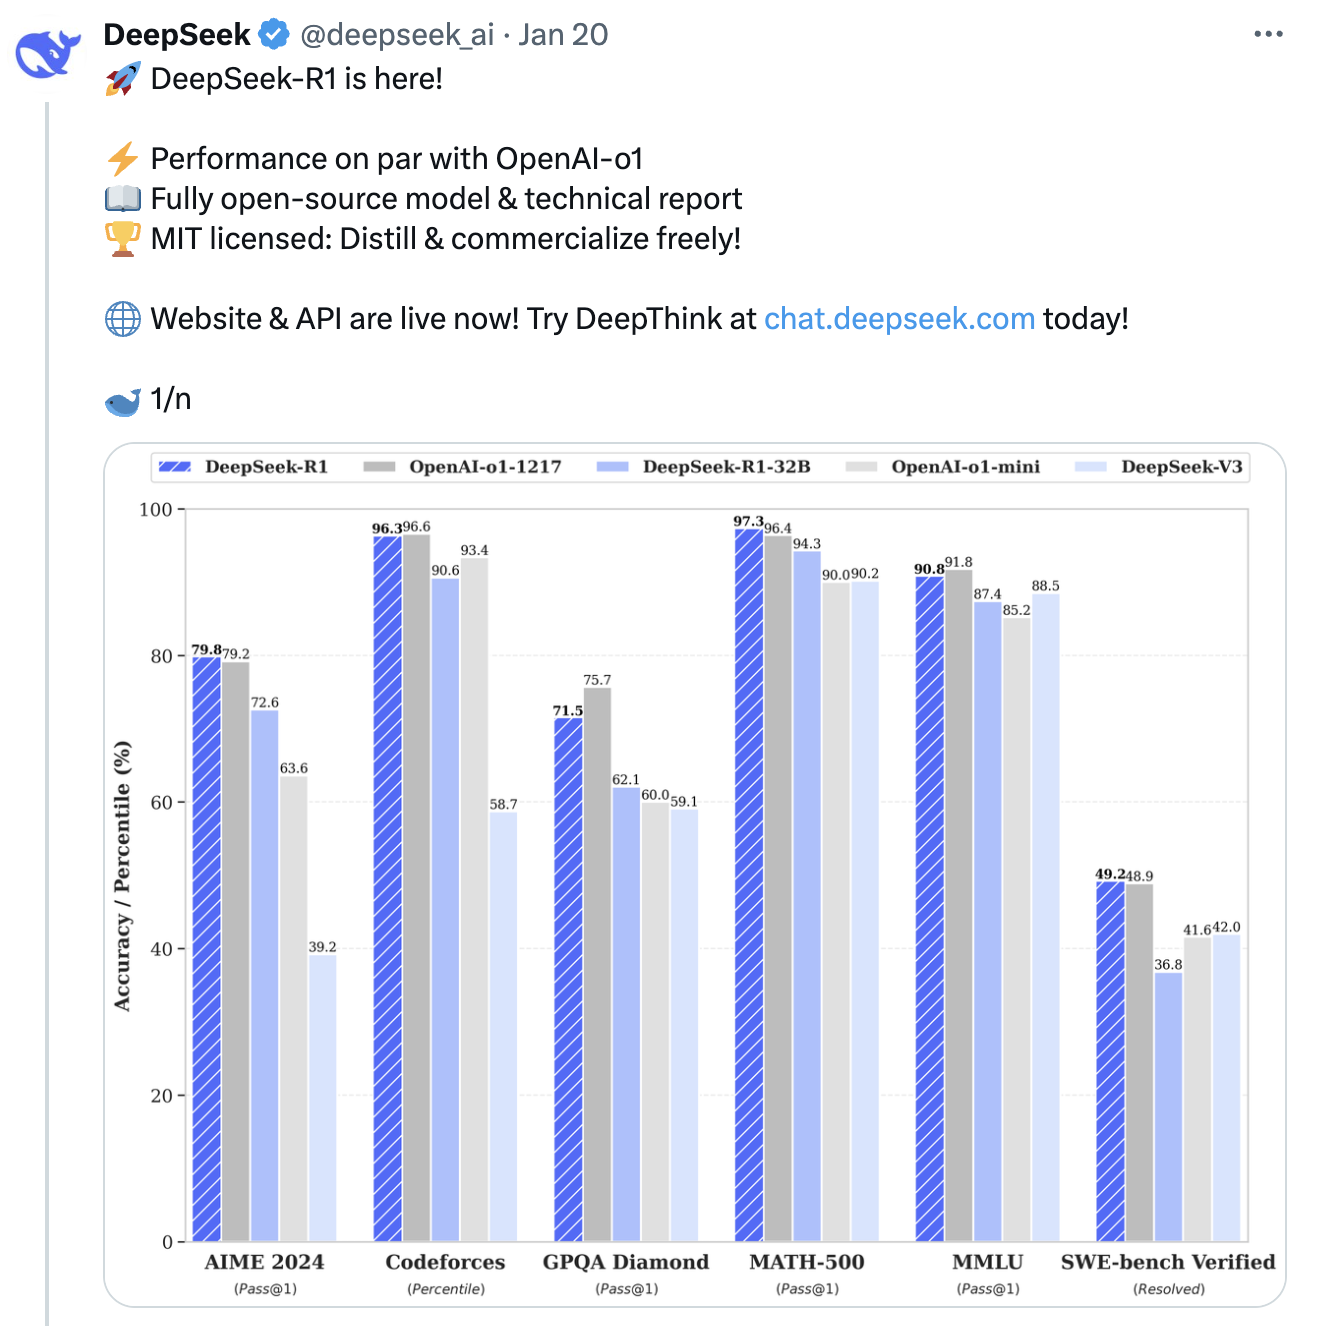Click the whale emoji beside 1/n
The image size is (1328, 1326).
click(x=123, y=401)
